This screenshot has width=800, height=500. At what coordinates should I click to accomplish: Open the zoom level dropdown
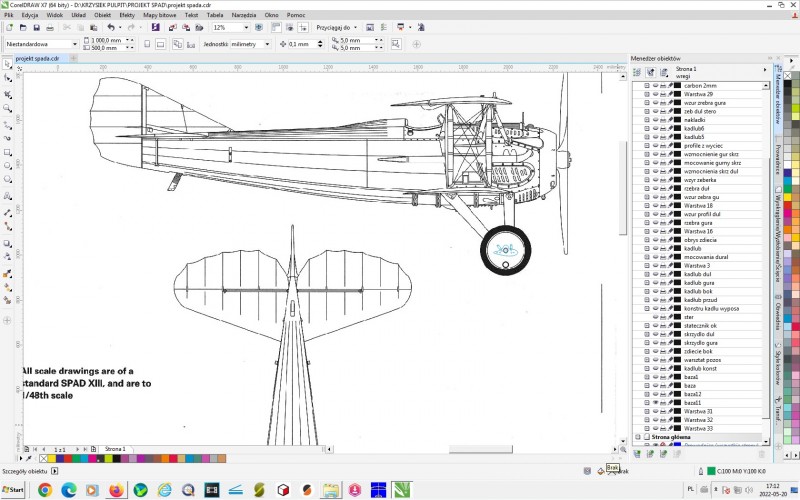pos(246,28)
